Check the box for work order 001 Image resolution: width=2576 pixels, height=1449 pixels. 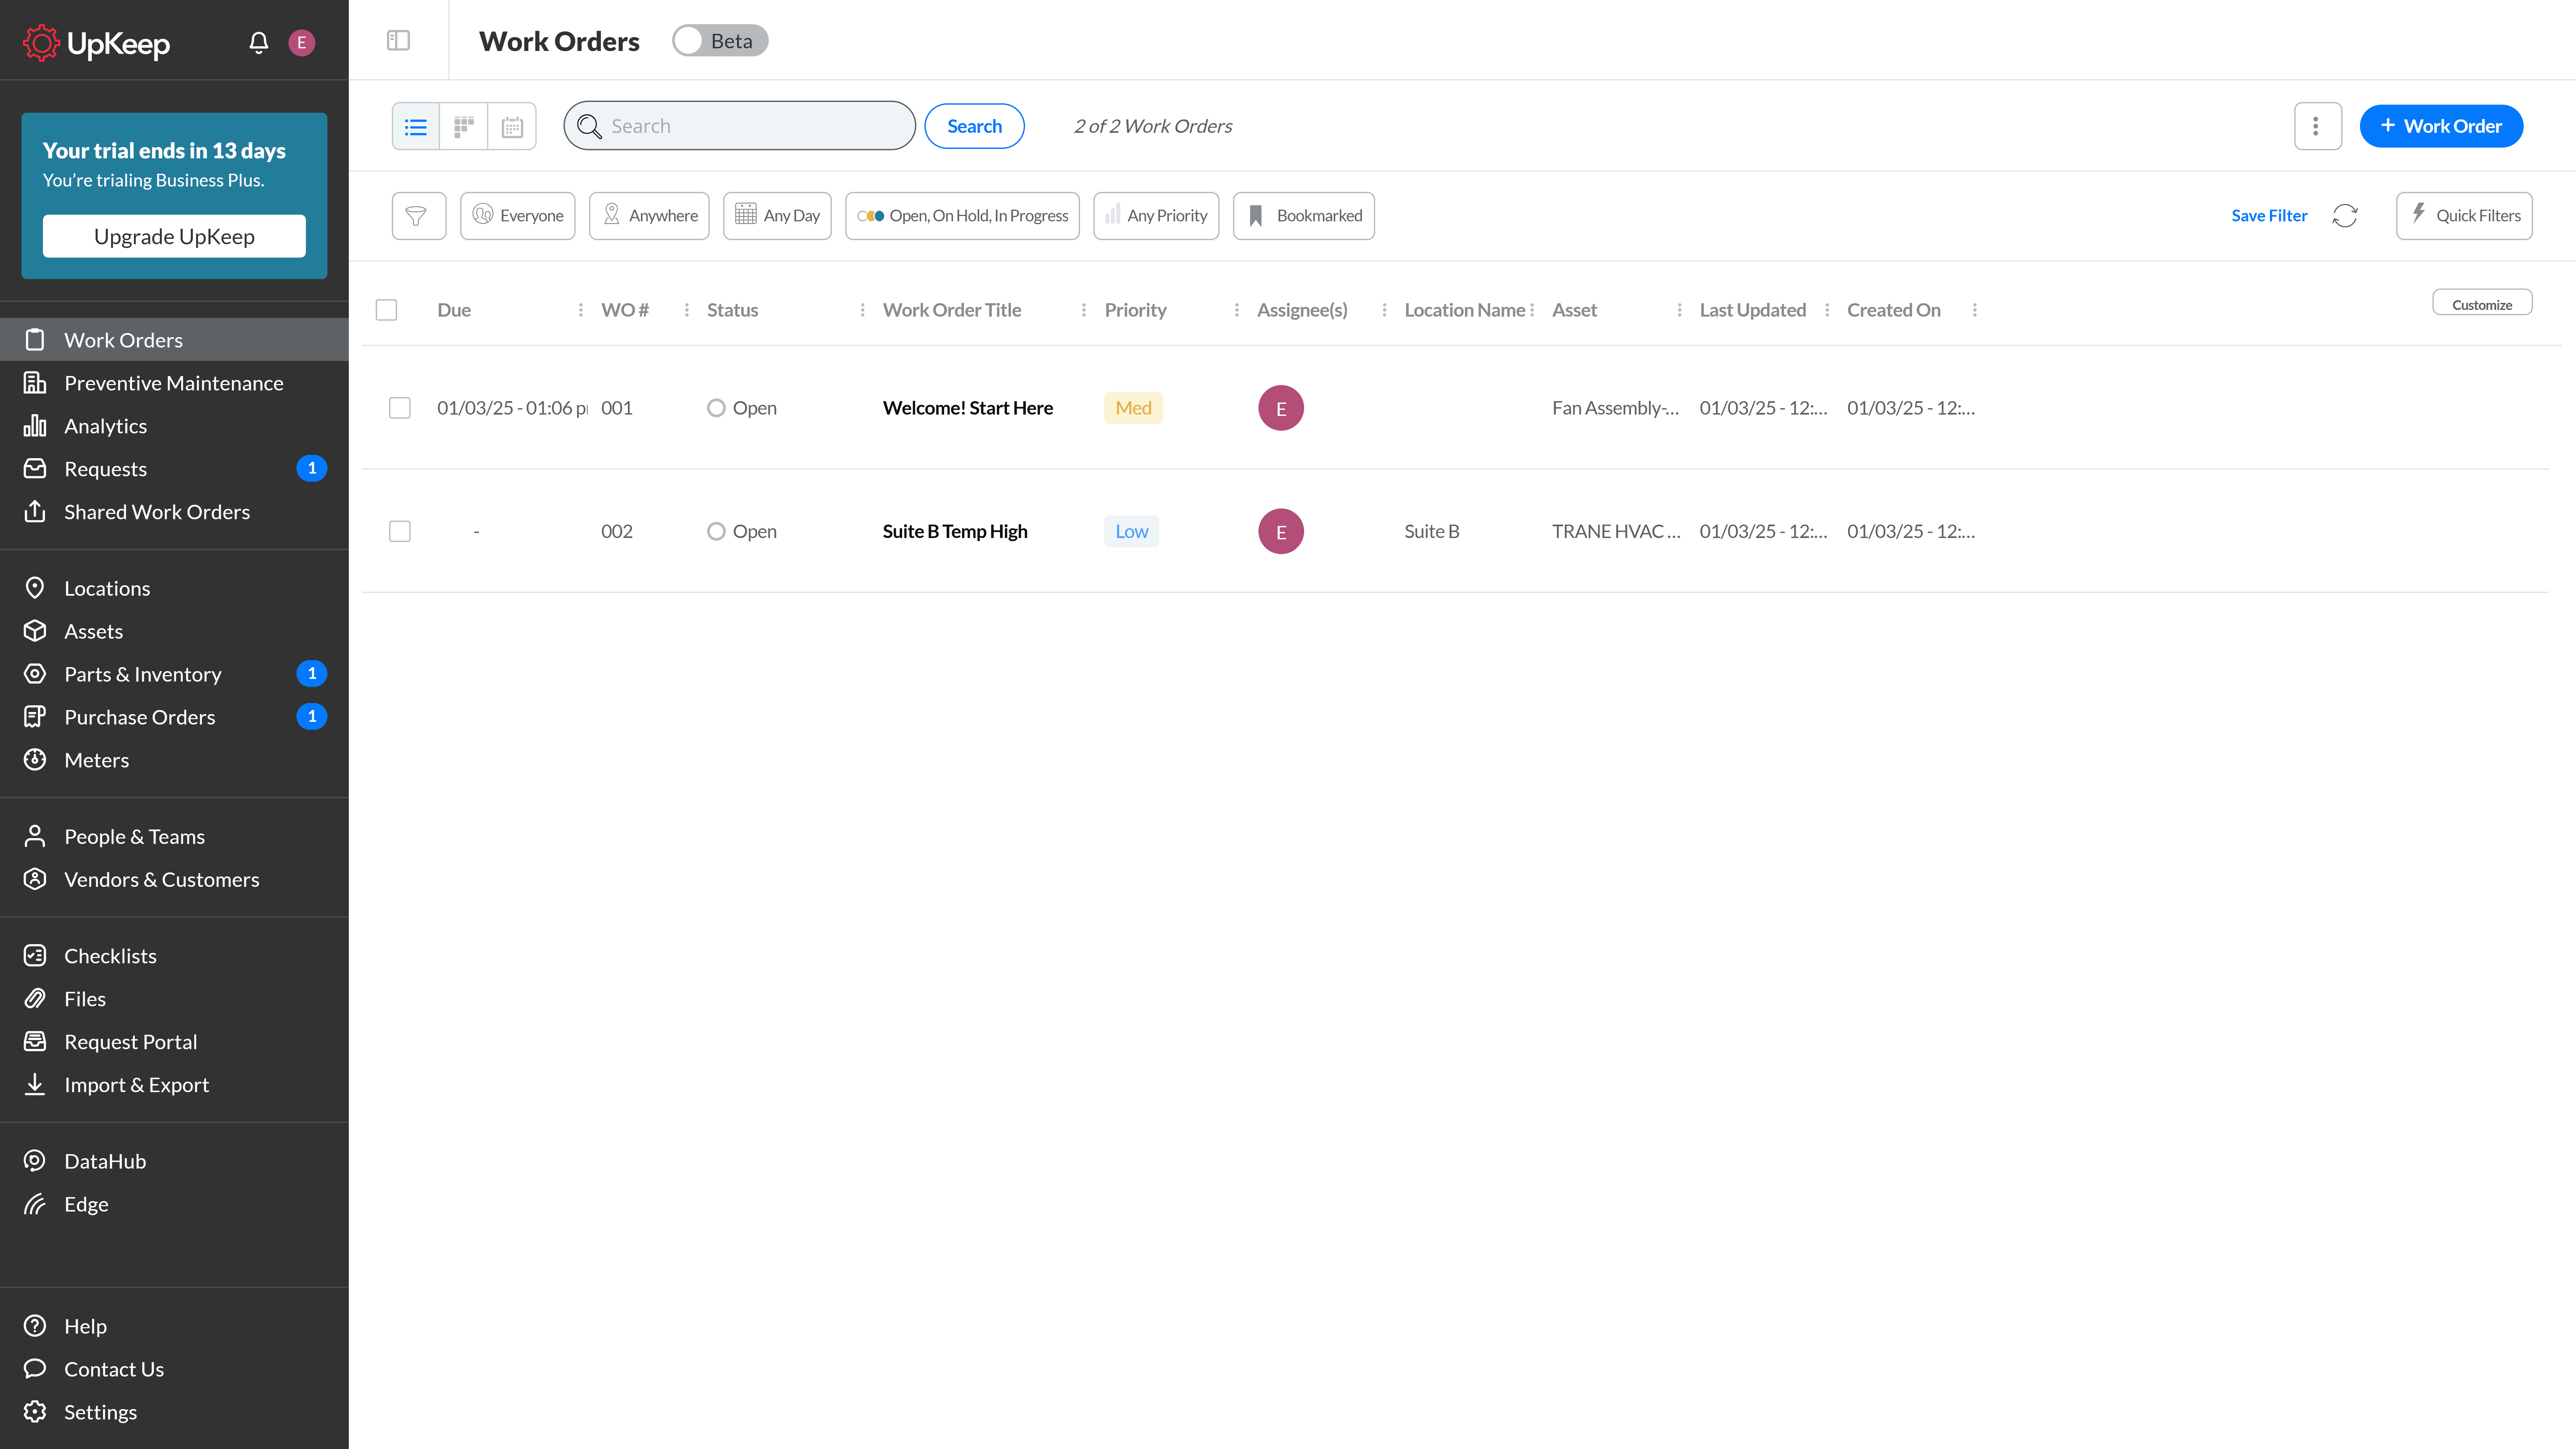coord(400,408)
